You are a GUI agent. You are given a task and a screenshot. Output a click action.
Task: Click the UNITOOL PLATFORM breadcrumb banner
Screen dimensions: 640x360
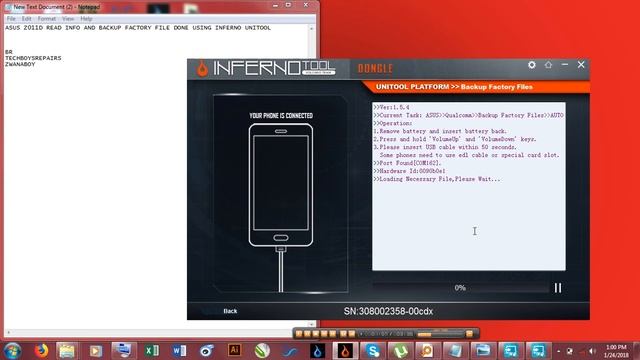454,87
